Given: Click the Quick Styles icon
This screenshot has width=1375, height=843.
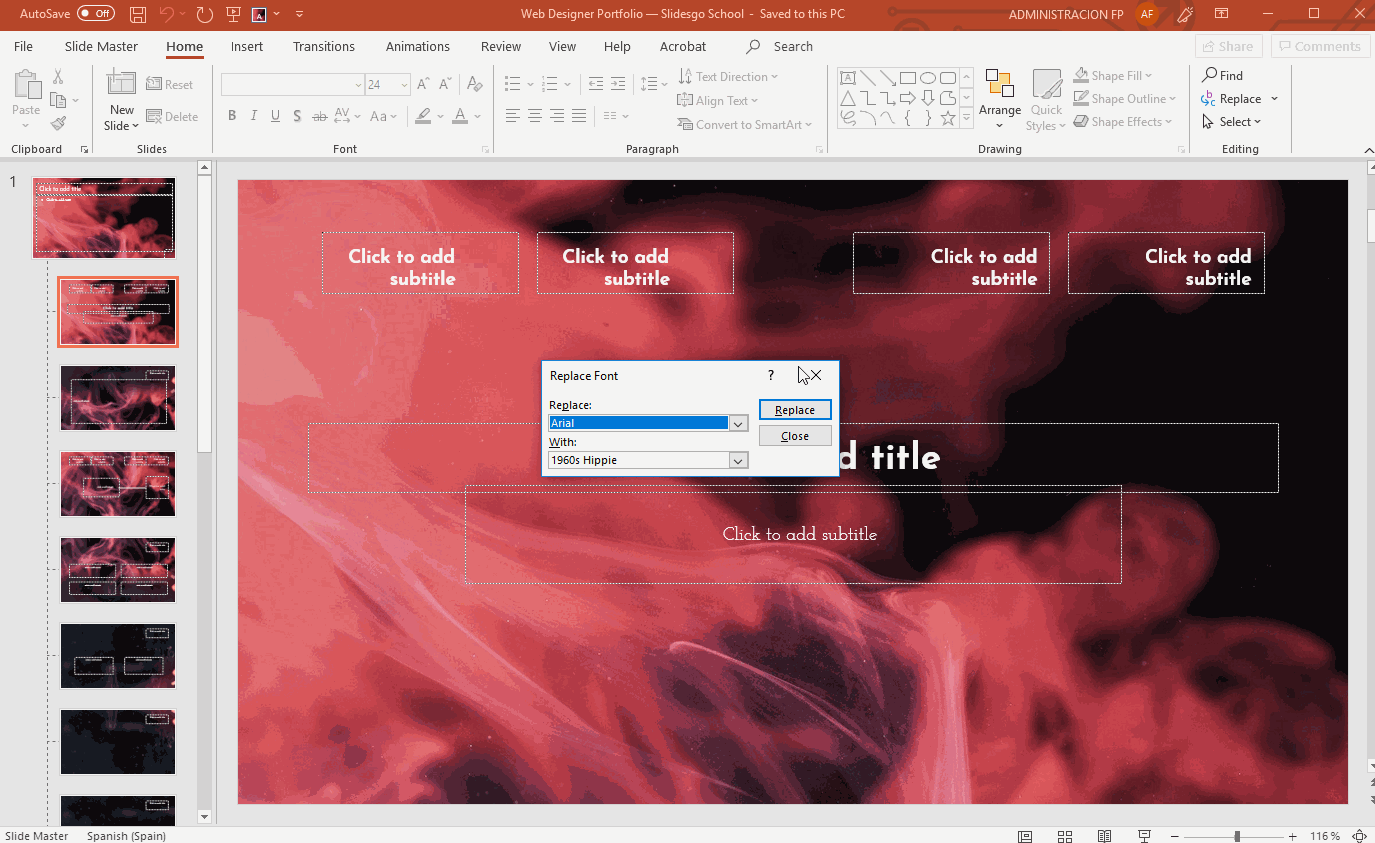Looking at the screenshot, I should [1046, 99].
